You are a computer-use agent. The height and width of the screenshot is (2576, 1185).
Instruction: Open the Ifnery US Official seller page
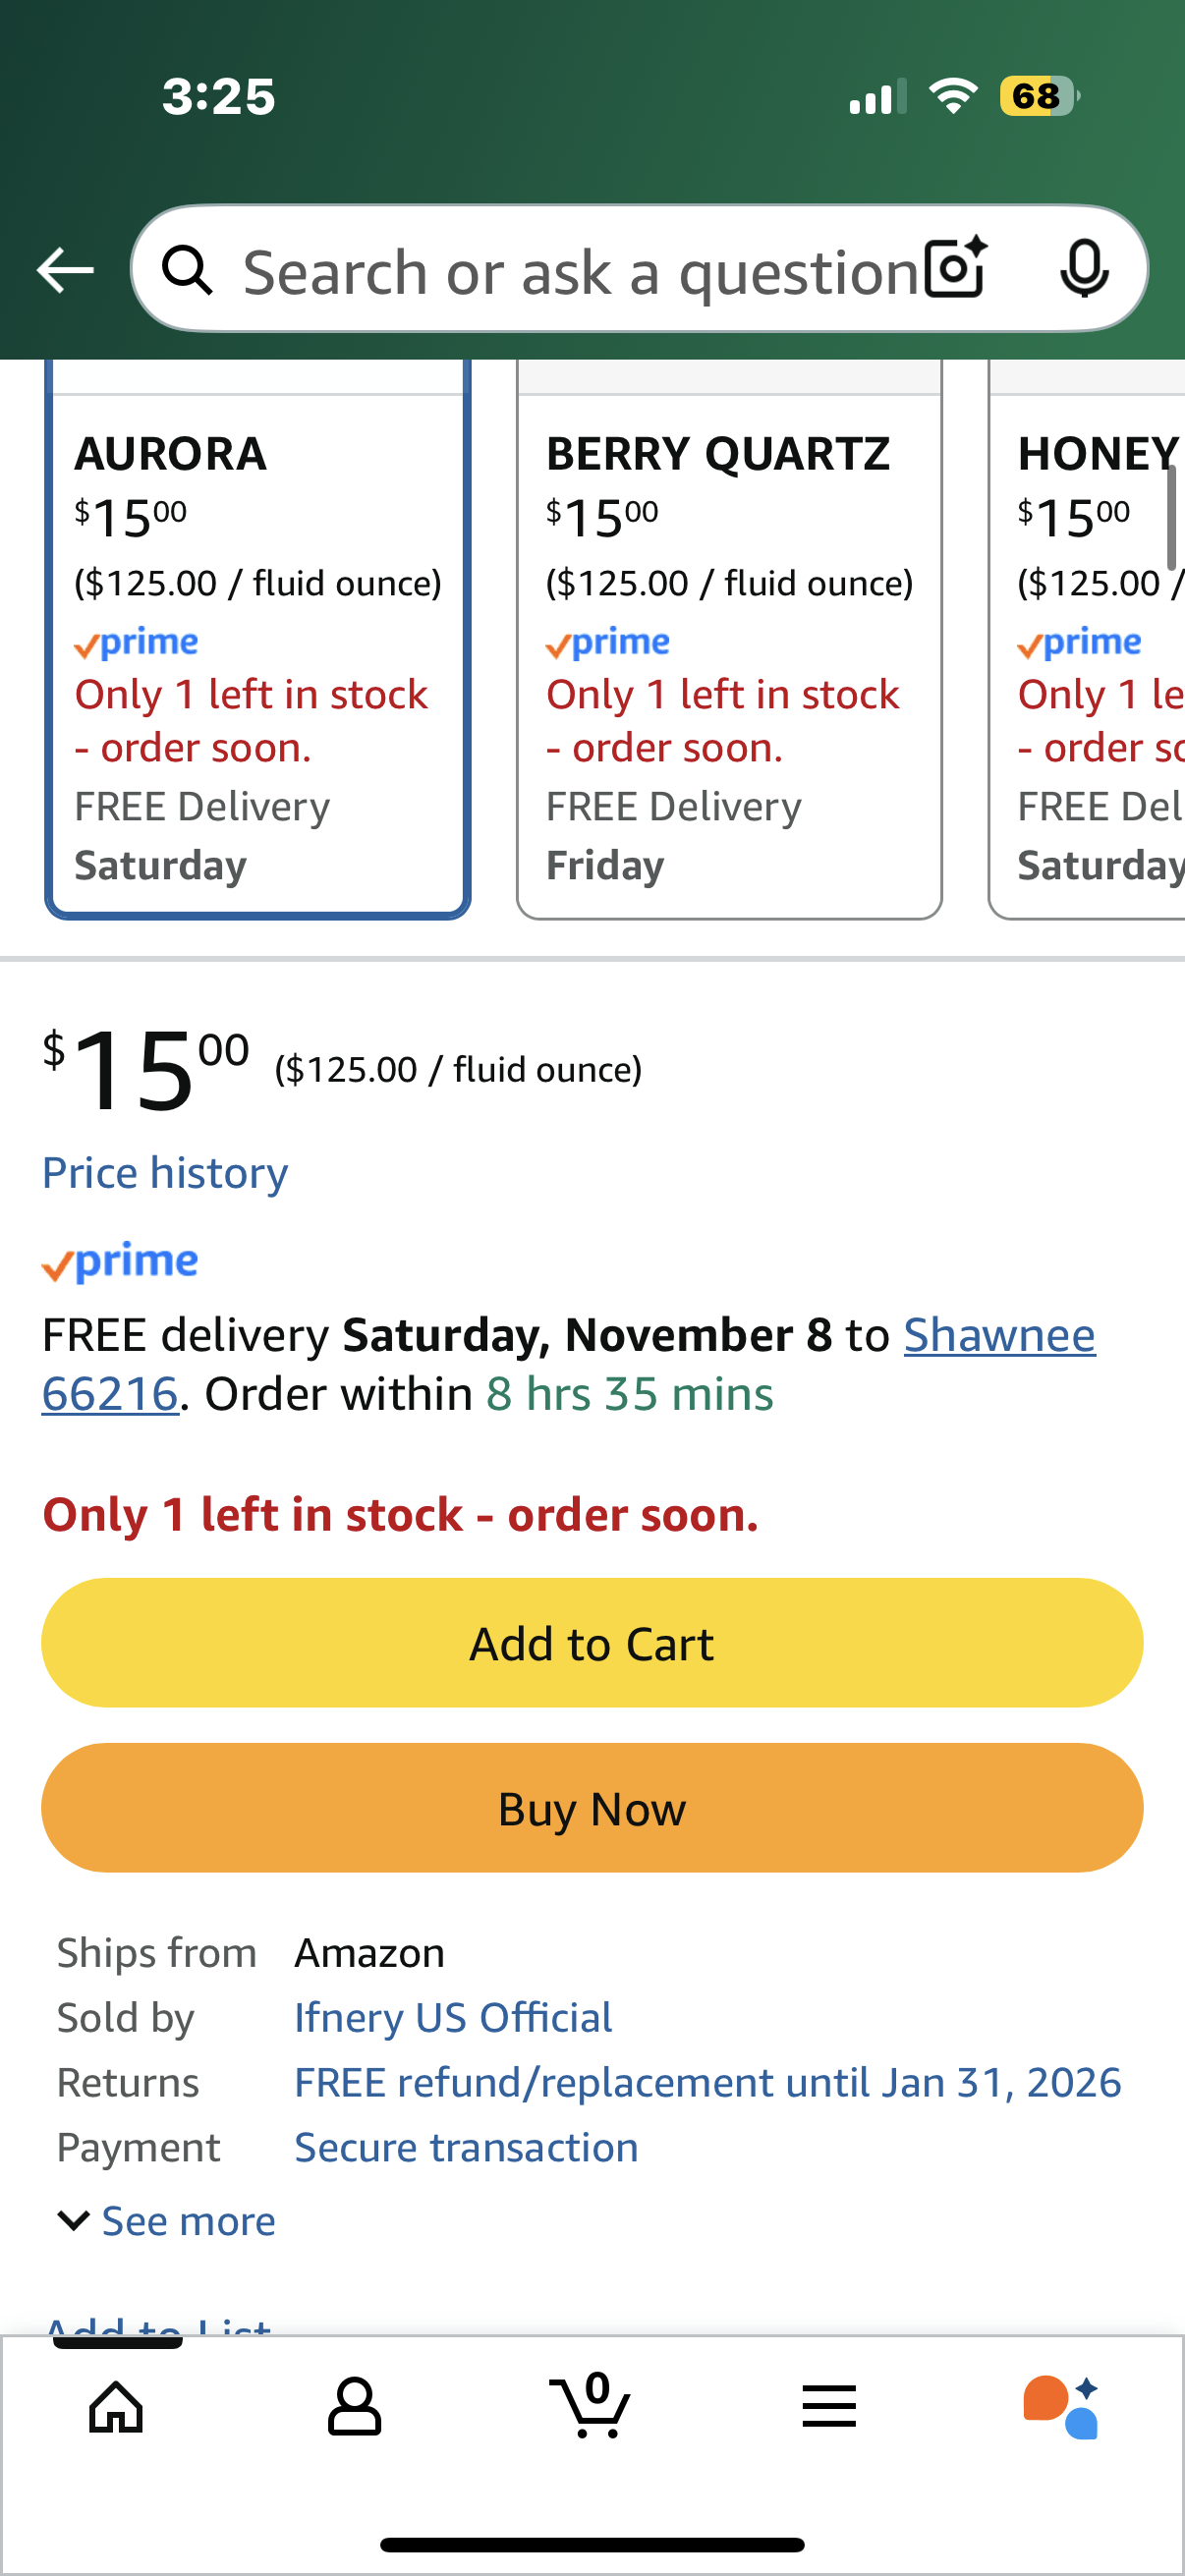click(453, 2017)
